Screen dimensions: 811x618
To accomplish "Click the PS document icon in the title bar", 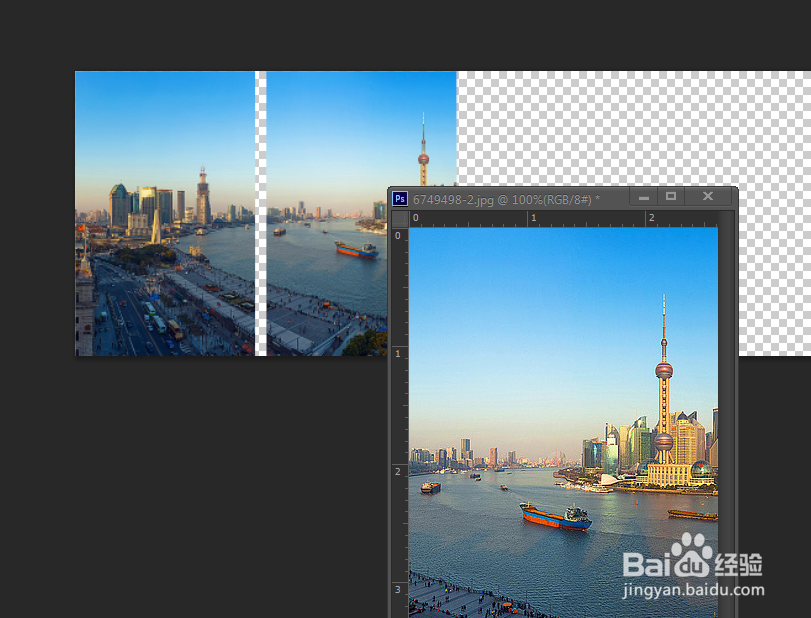I will pyautogui.click(x=400, y=197).
